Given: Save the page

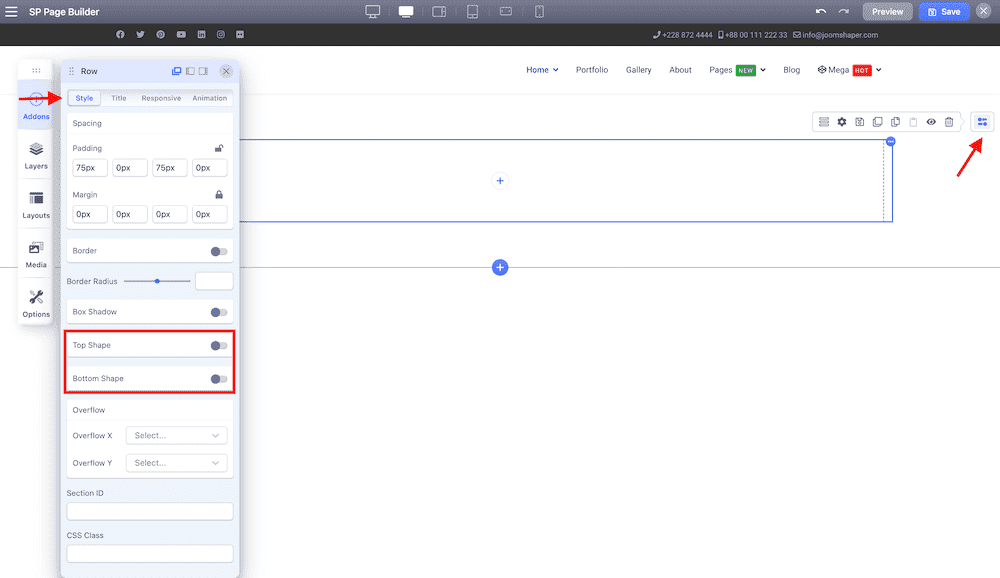Looking at the screenshot, I should [x=944, y=11].
